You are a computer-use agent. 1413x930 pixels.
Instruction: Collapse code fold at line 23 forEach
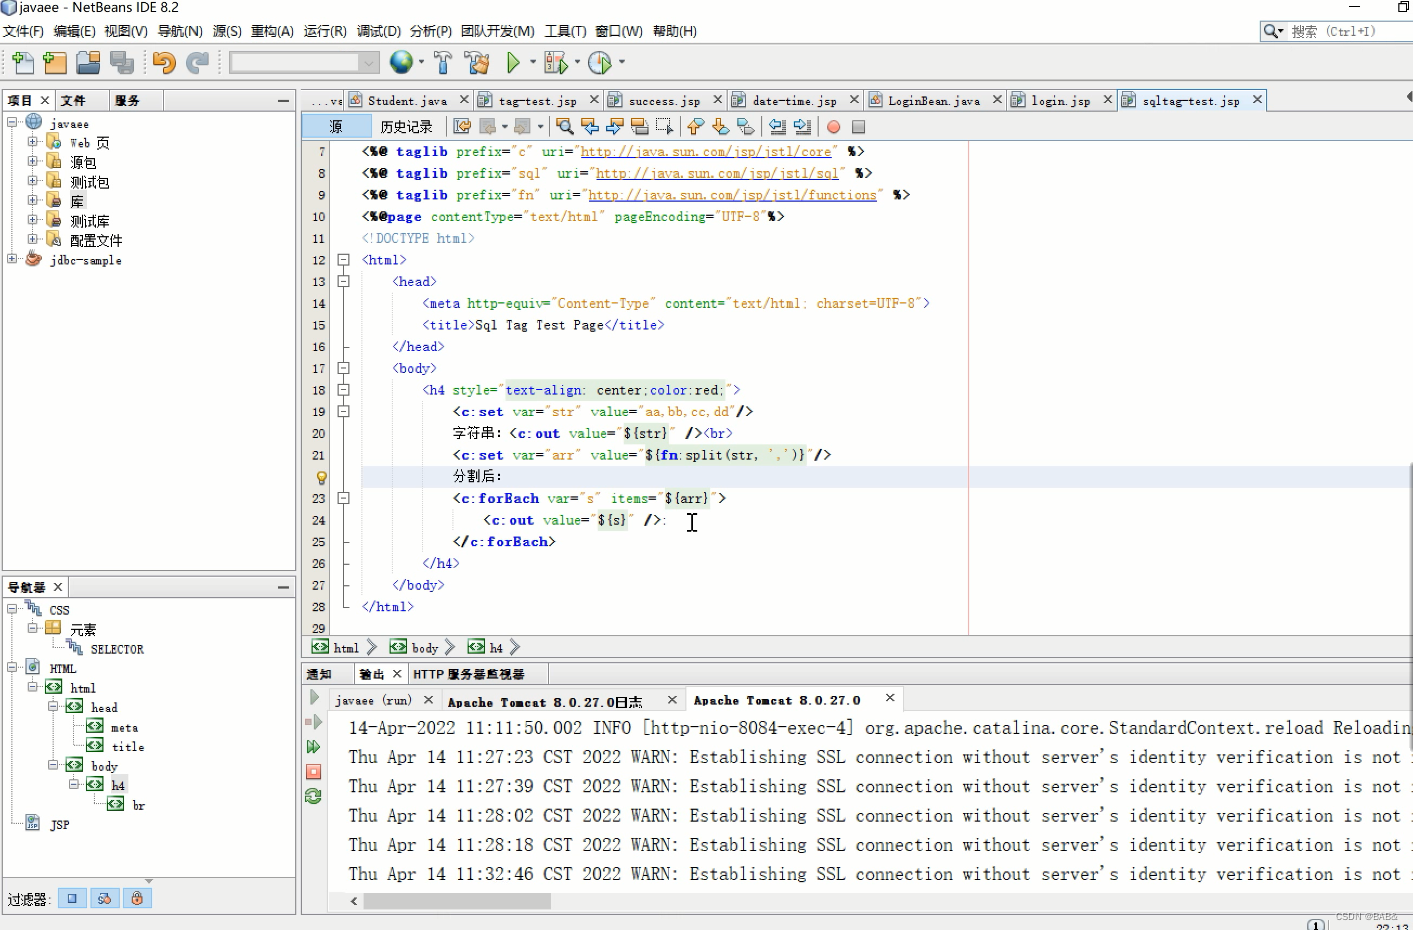click(343, 498)
